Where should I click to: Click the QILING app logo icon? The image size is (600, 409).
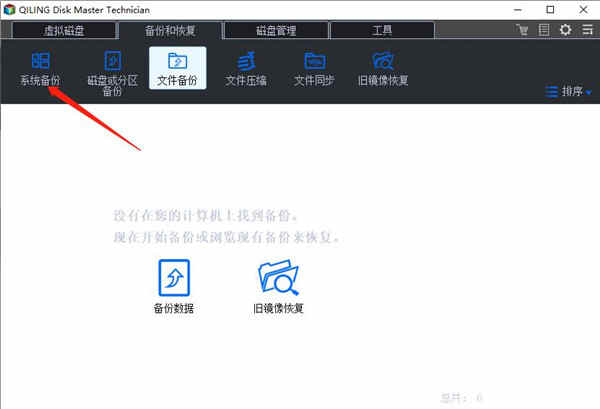[x=9, y=10]
